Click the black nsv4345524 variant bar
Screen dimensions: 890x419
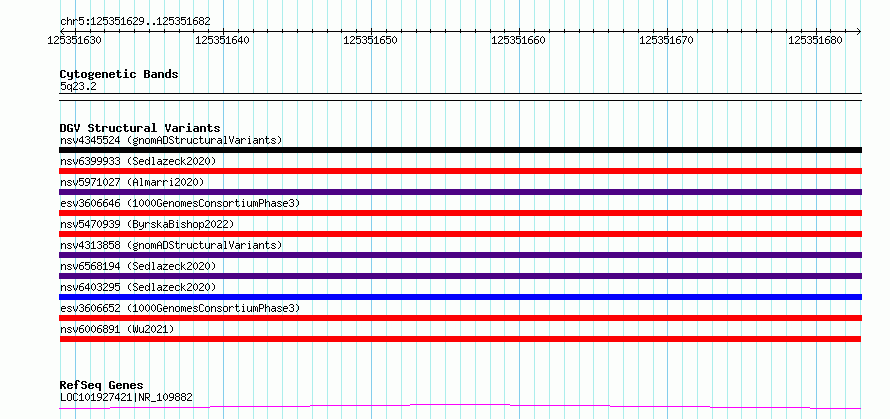(x=460, y=150)
